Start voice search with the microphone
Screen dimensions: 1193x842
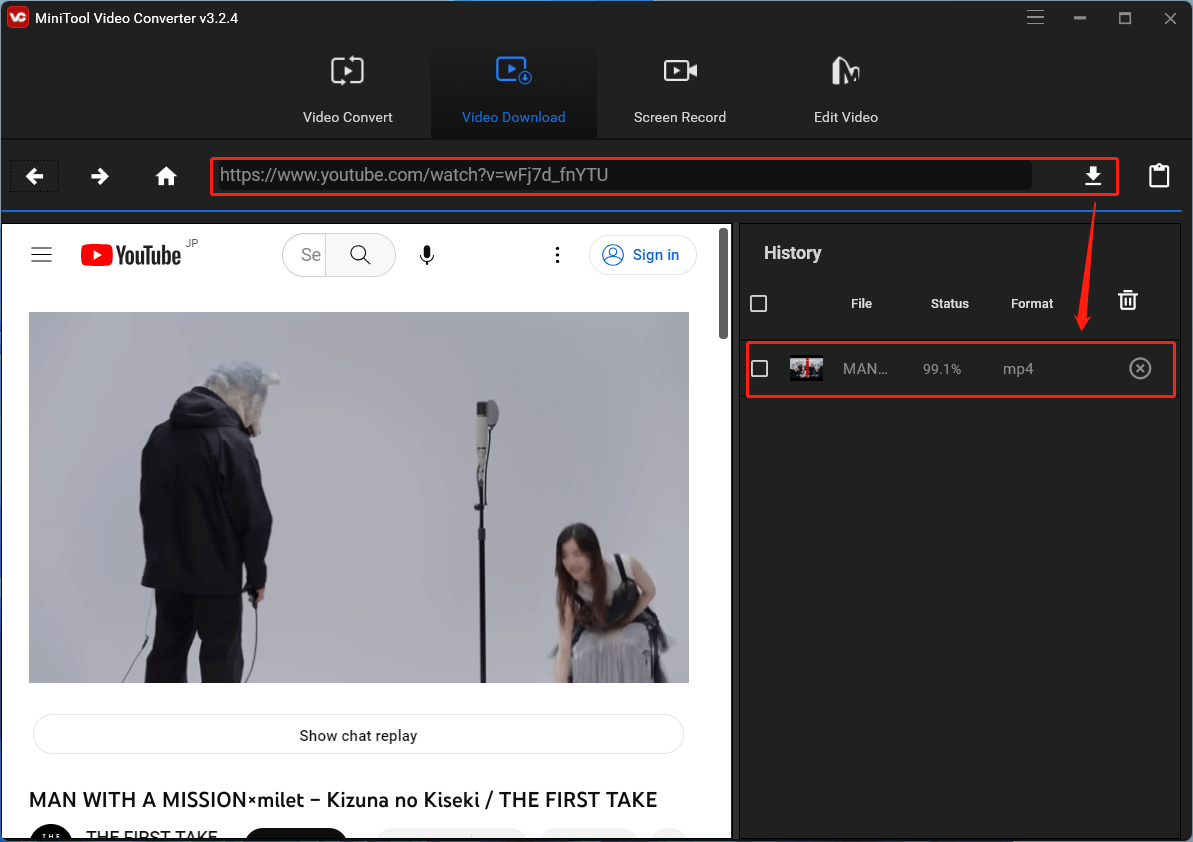pyautogui.click(x=427, y=255)
